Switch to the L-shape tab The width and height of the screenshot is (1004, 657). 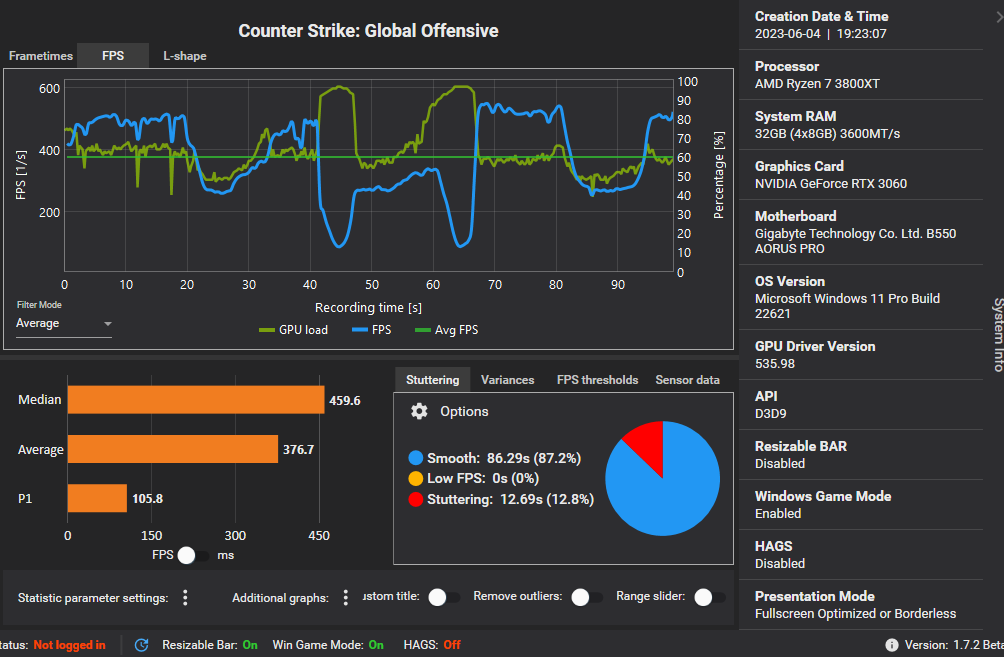pos(184,56)
